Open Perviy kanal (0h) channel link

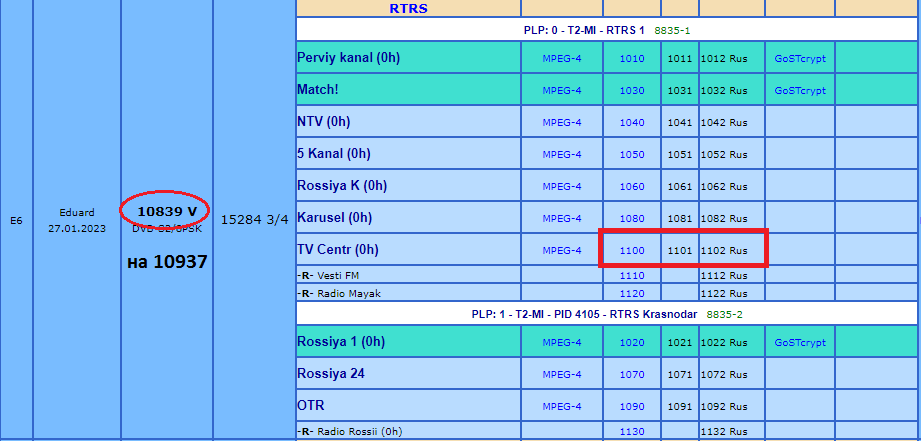[349, 58]
